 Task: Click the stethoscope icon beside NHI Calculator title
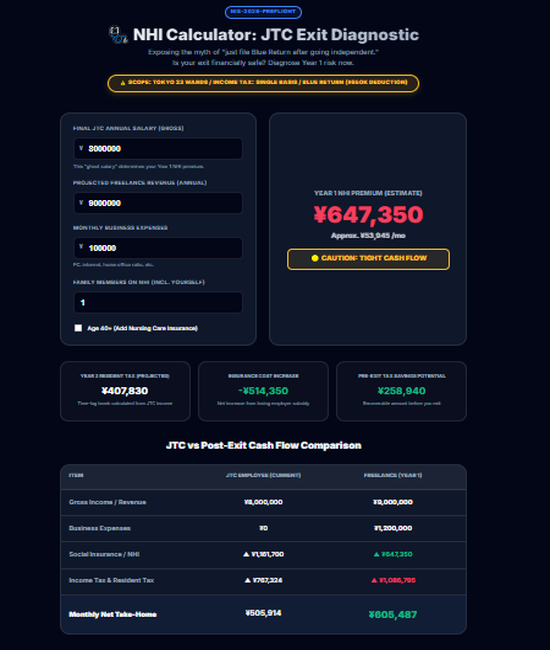tap(118, 34)
